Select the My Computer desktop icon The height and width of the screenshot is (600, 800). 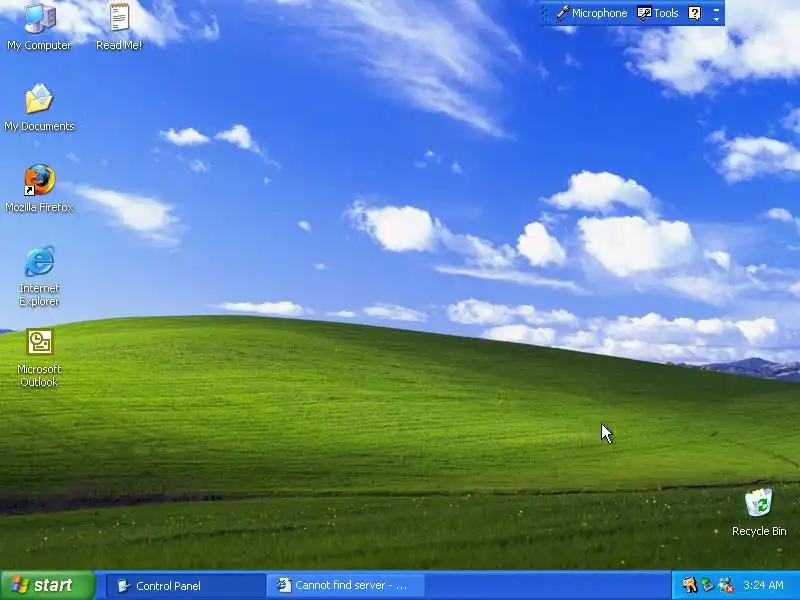(x=39, y=26)
